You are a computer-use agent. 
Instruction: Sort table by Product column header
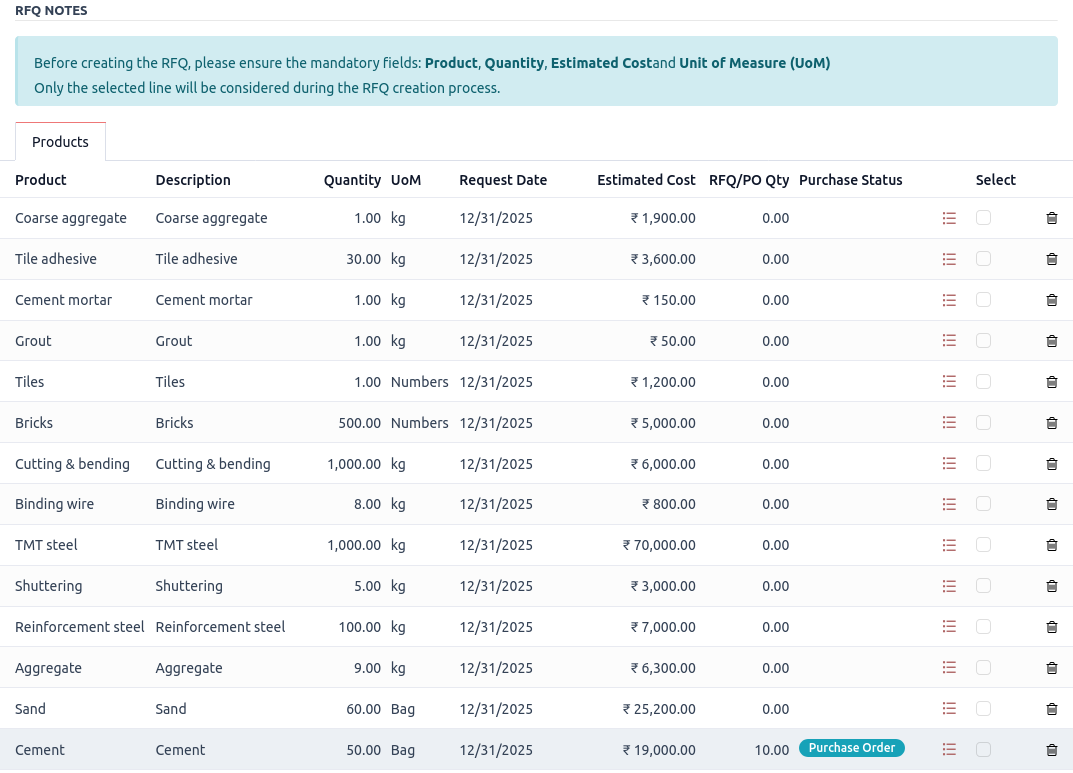point(41,180)
